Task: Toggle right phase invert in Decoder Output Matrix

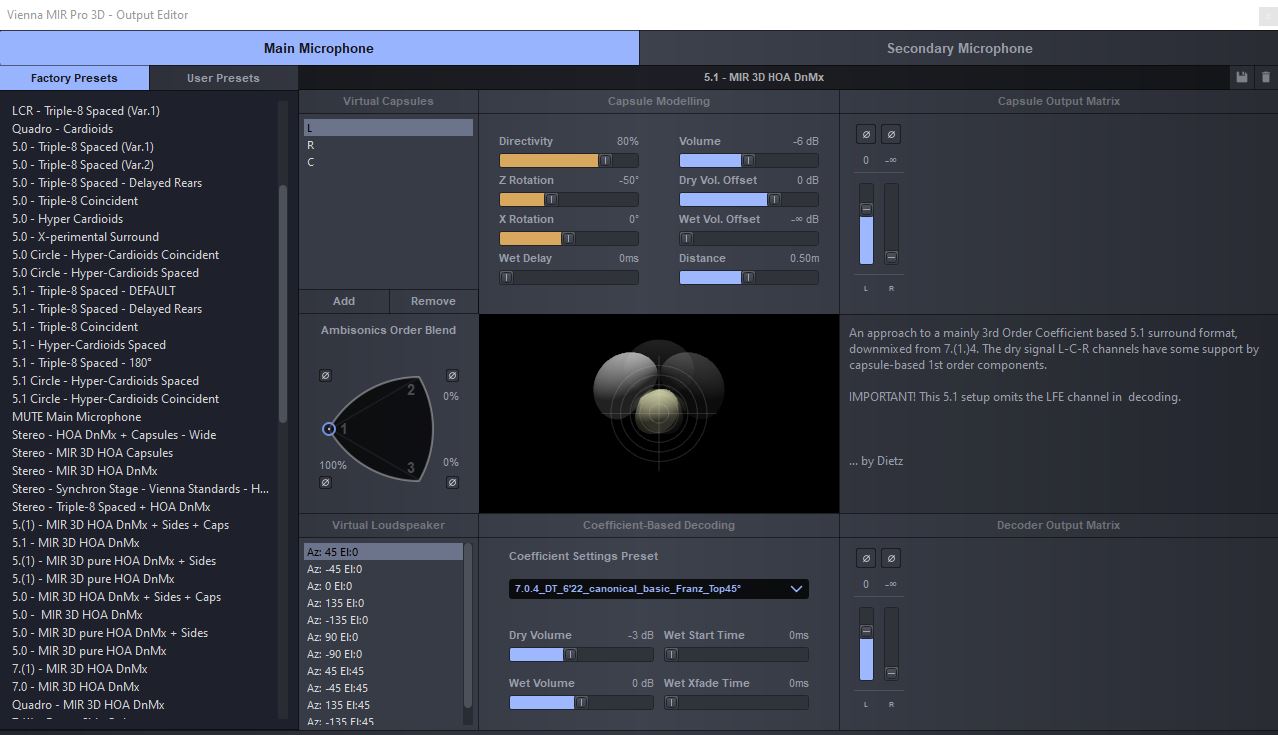Action: point(891,558)
